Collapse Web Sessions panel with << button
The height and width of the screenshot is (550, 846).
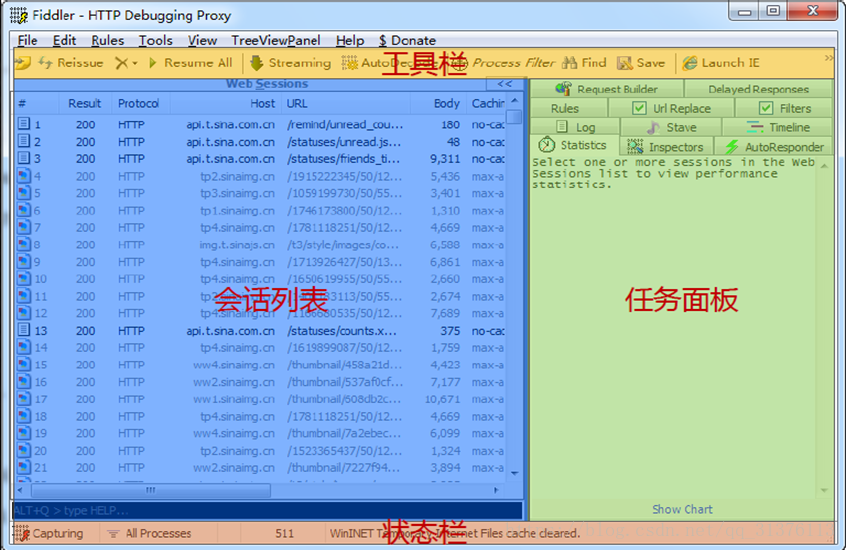(x=505, y=84)
